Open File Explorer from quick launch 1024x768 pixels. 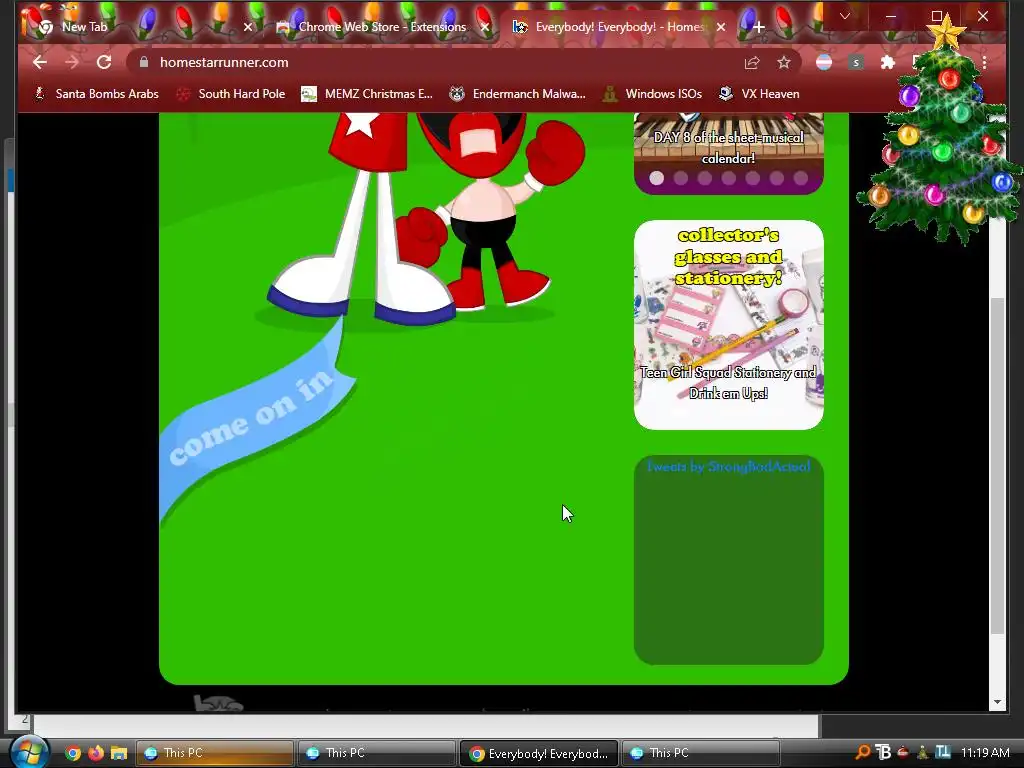(118, 753)
